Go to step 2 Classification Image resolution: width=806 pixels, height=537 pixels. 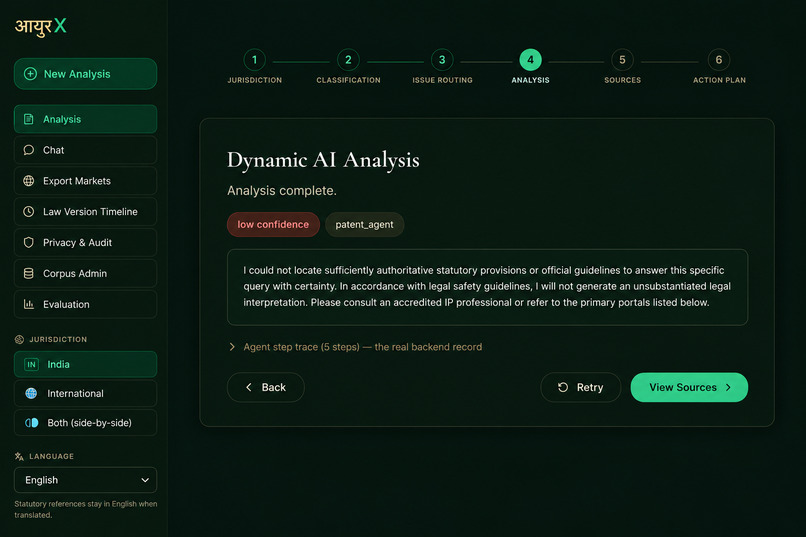tap(348, 60)
